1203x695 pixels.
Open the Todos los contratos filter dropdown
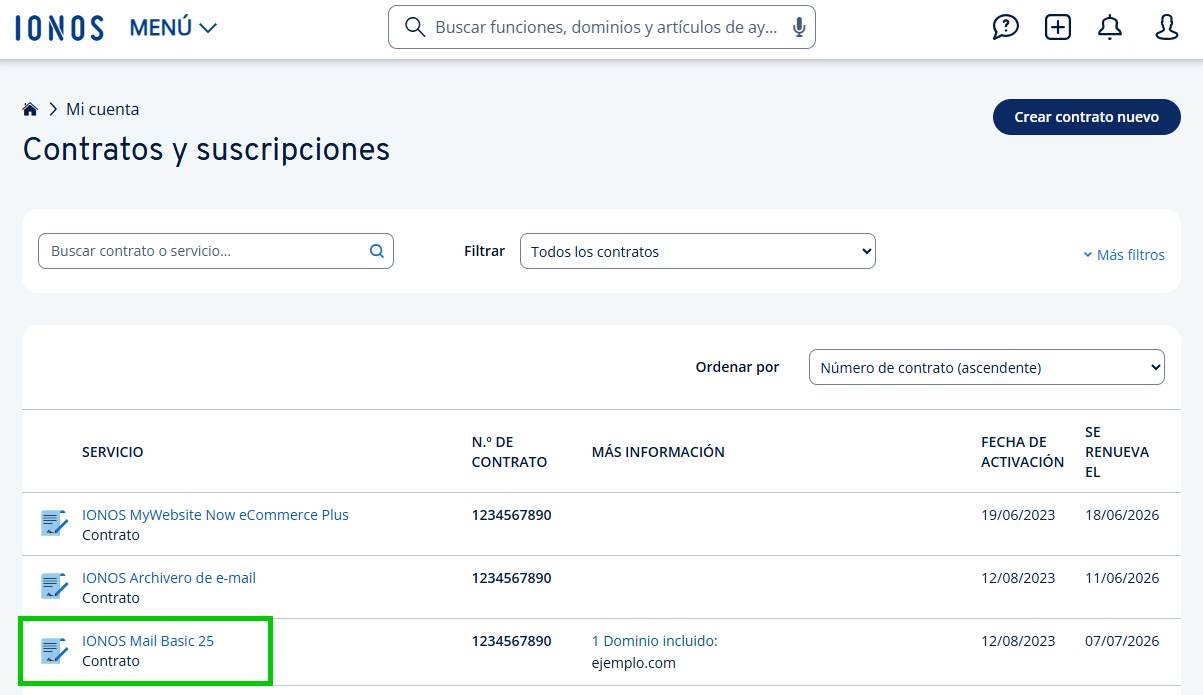[x=698, y=251]
